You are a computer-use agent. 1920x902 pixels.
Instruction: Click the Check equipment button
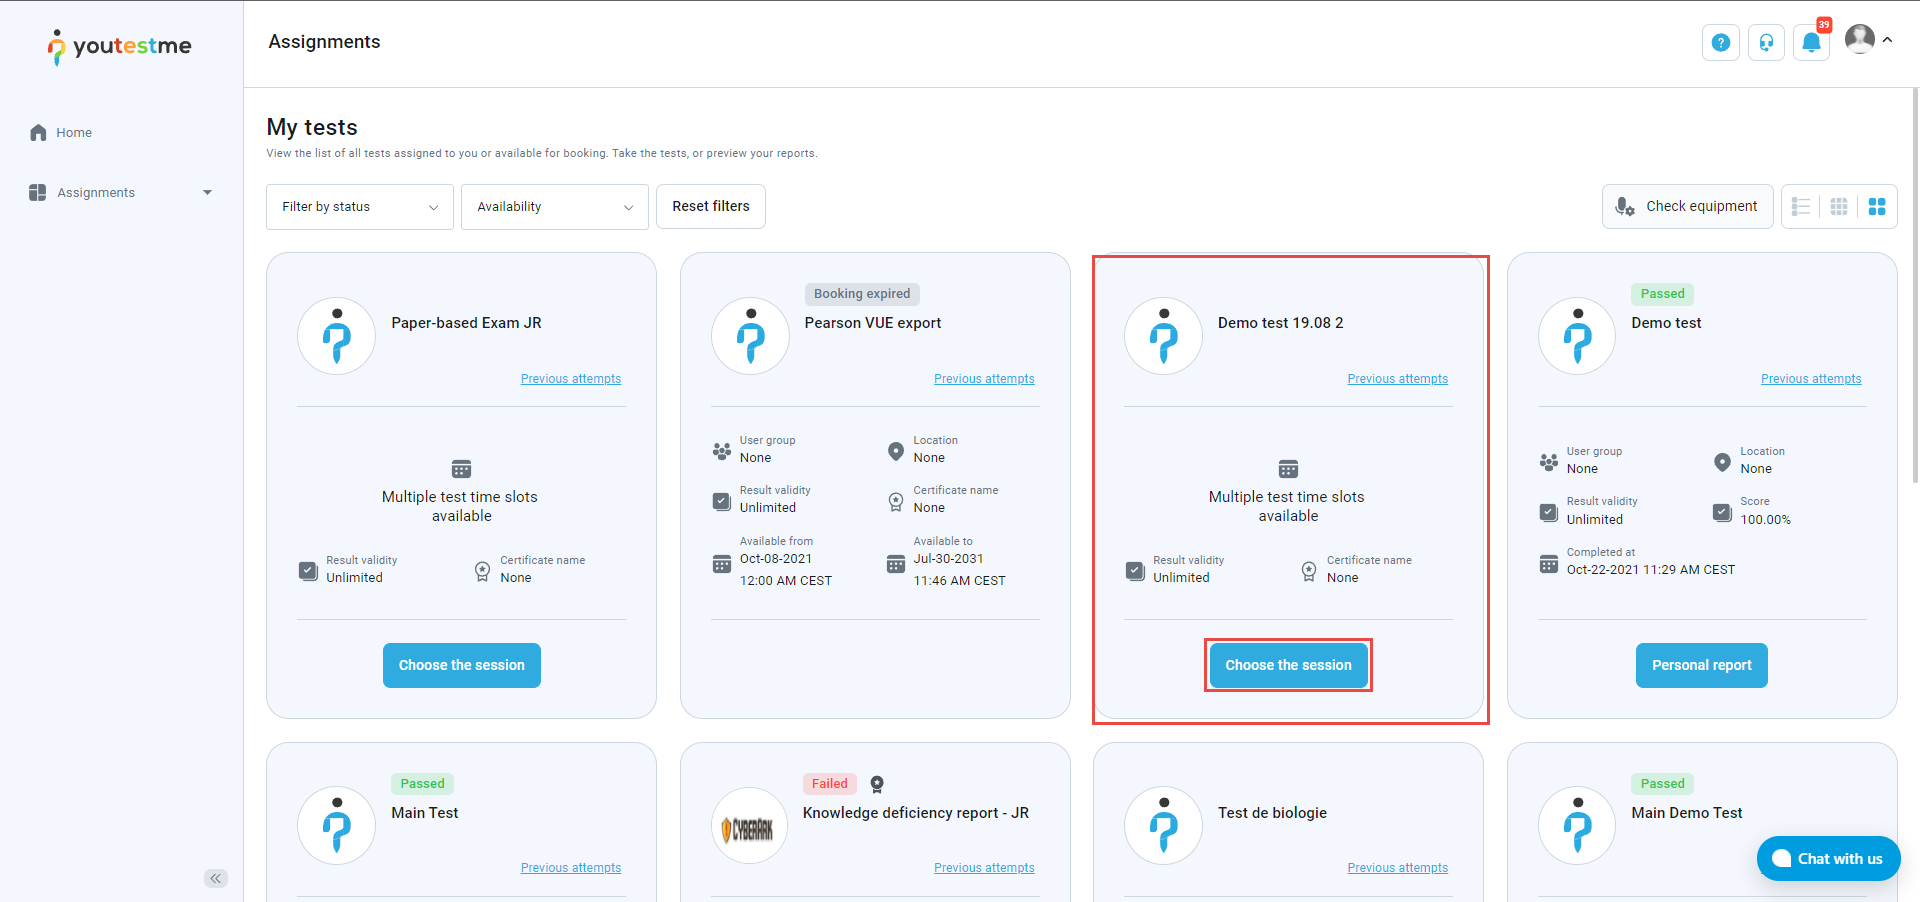pyautogui.click(x=1687, y=207)
